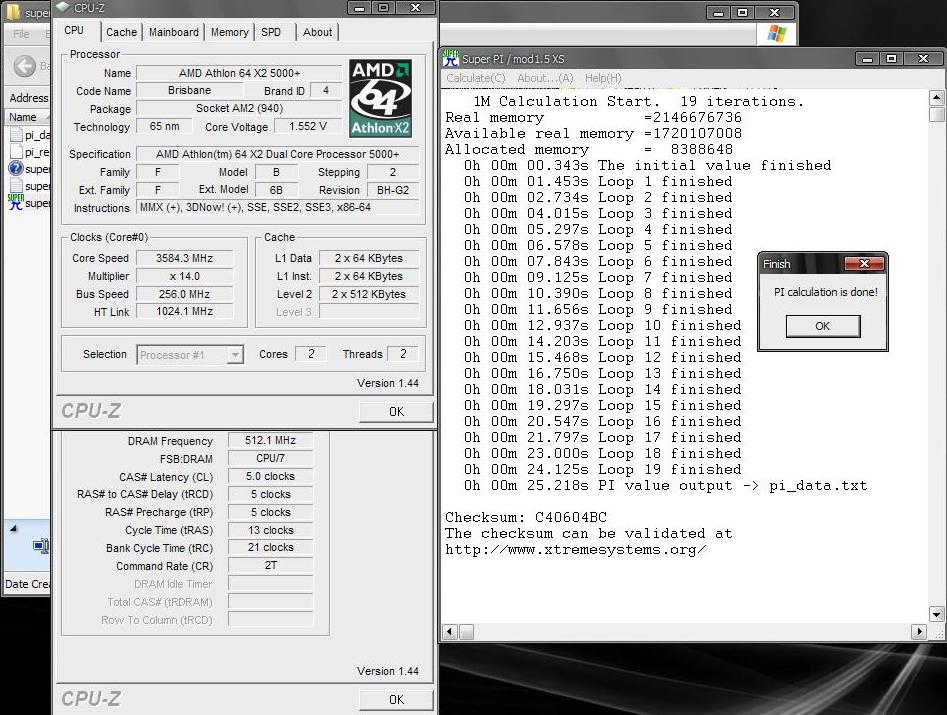Image resolution: width=947 pixels, height=715 pixels.
Task: Click the Loop 19 finished line
Action: coord(602,469)
